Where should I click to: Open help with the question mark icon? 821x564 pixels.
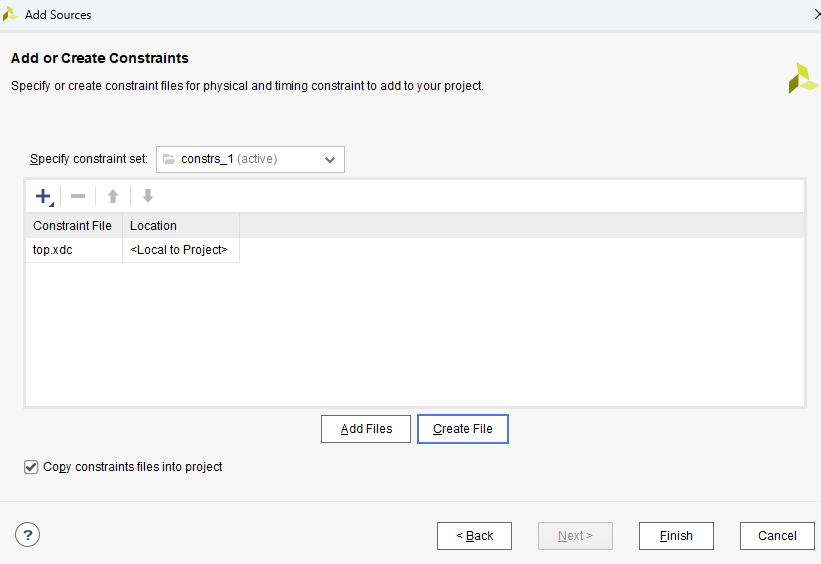click(x=28, y=535)
